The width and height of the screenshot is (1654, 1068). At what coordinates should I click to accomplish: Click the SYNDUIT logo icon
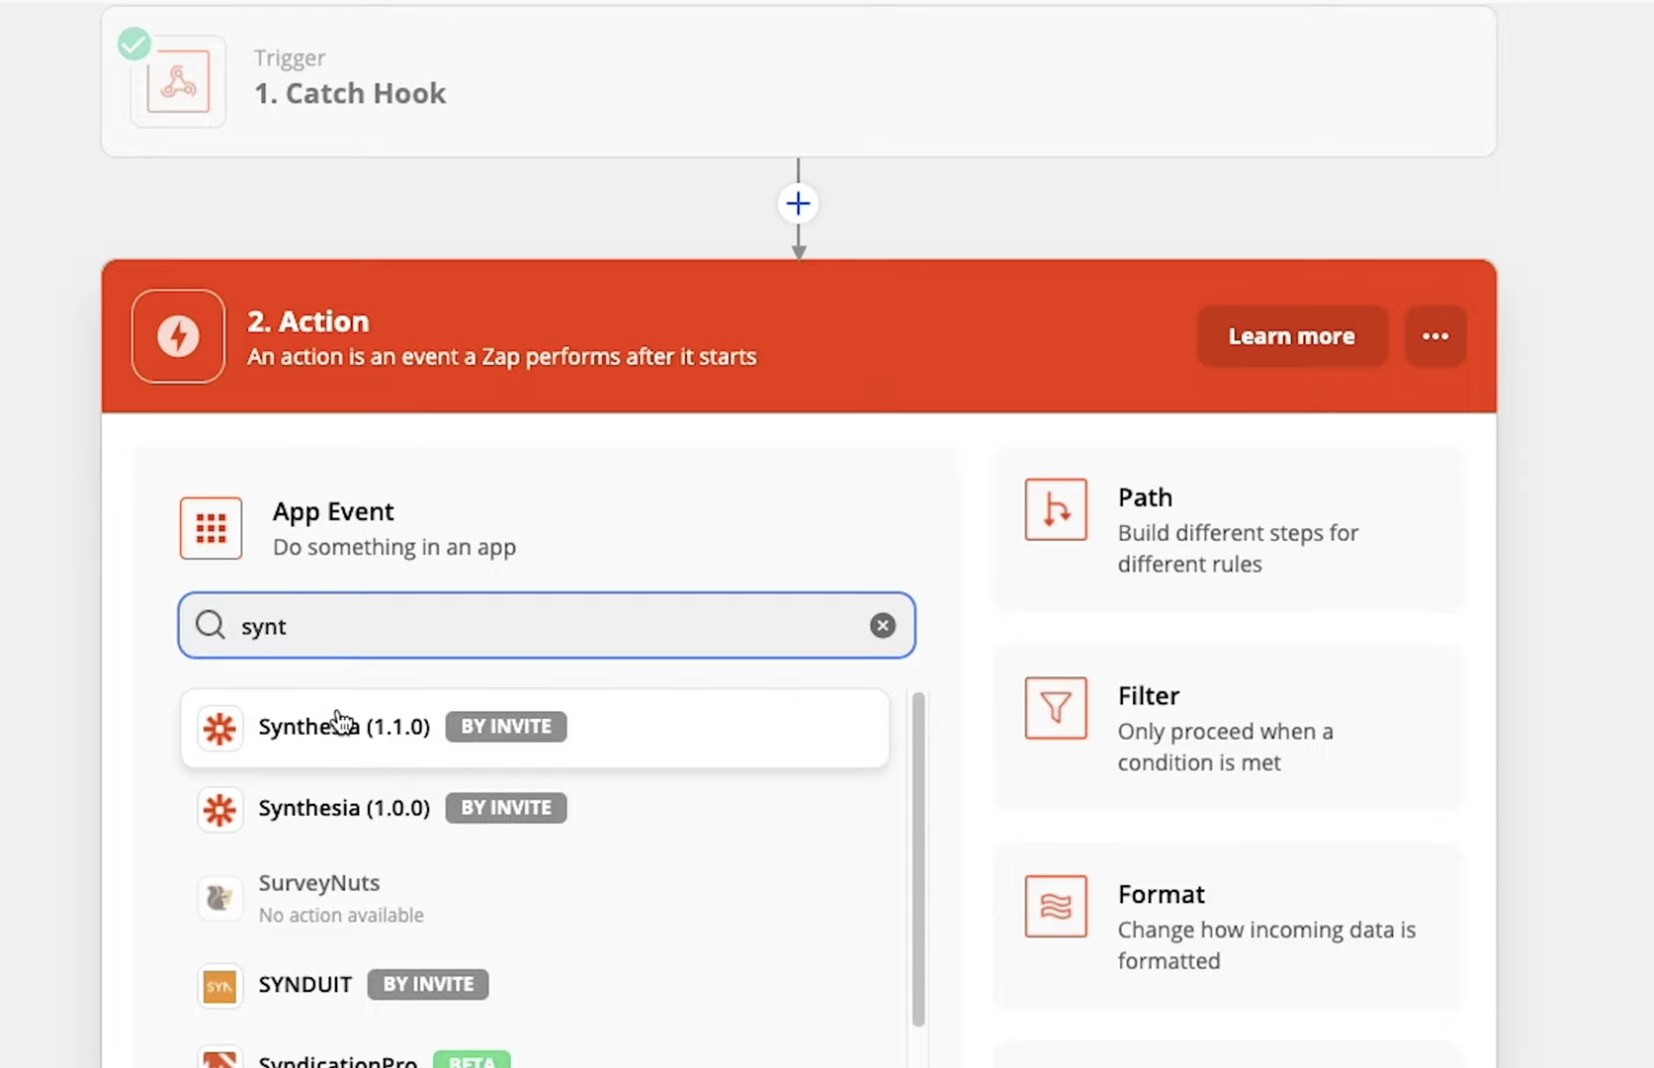point(219,986)
